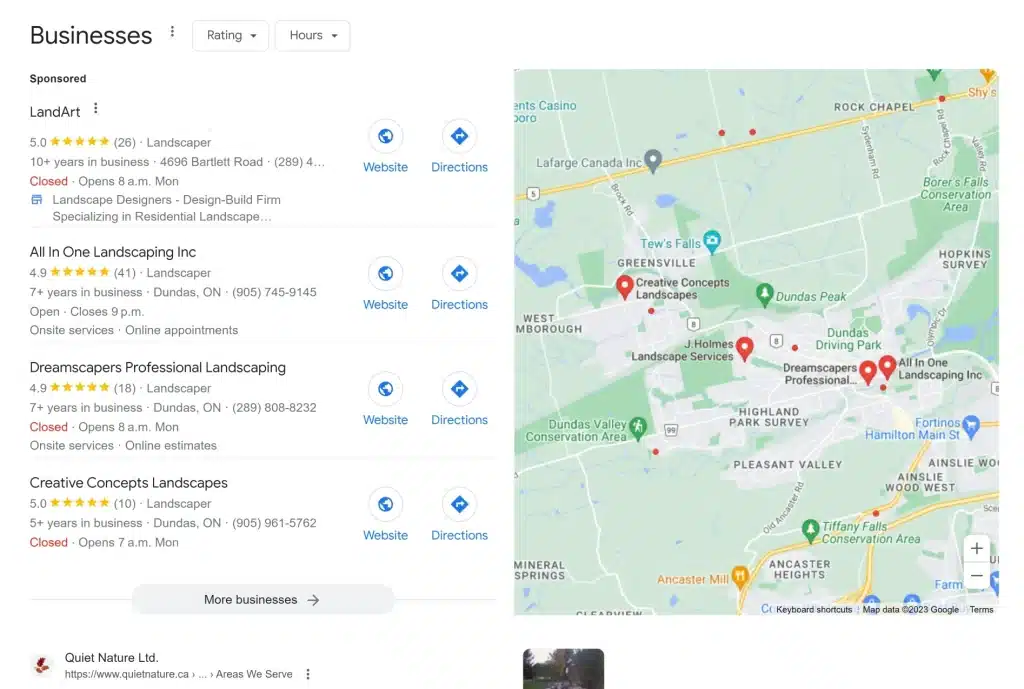Open Dreamscapers Professional Landscaping Website icon
Screen dimensions: 1024x689
click(x=385, y=389)
